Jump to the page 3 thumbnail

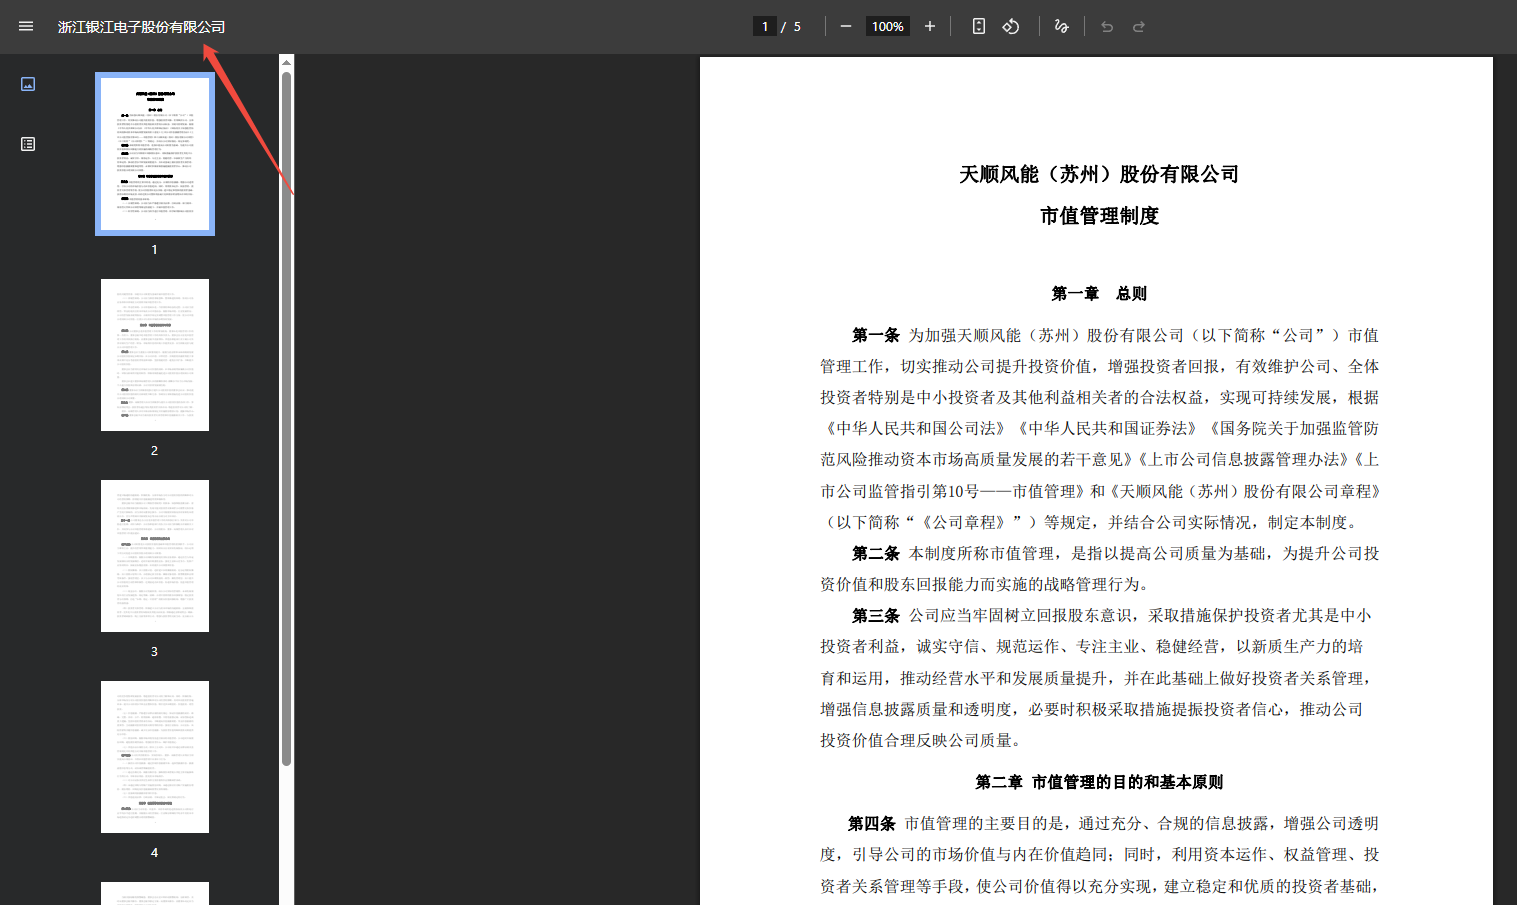pos(155,556)
